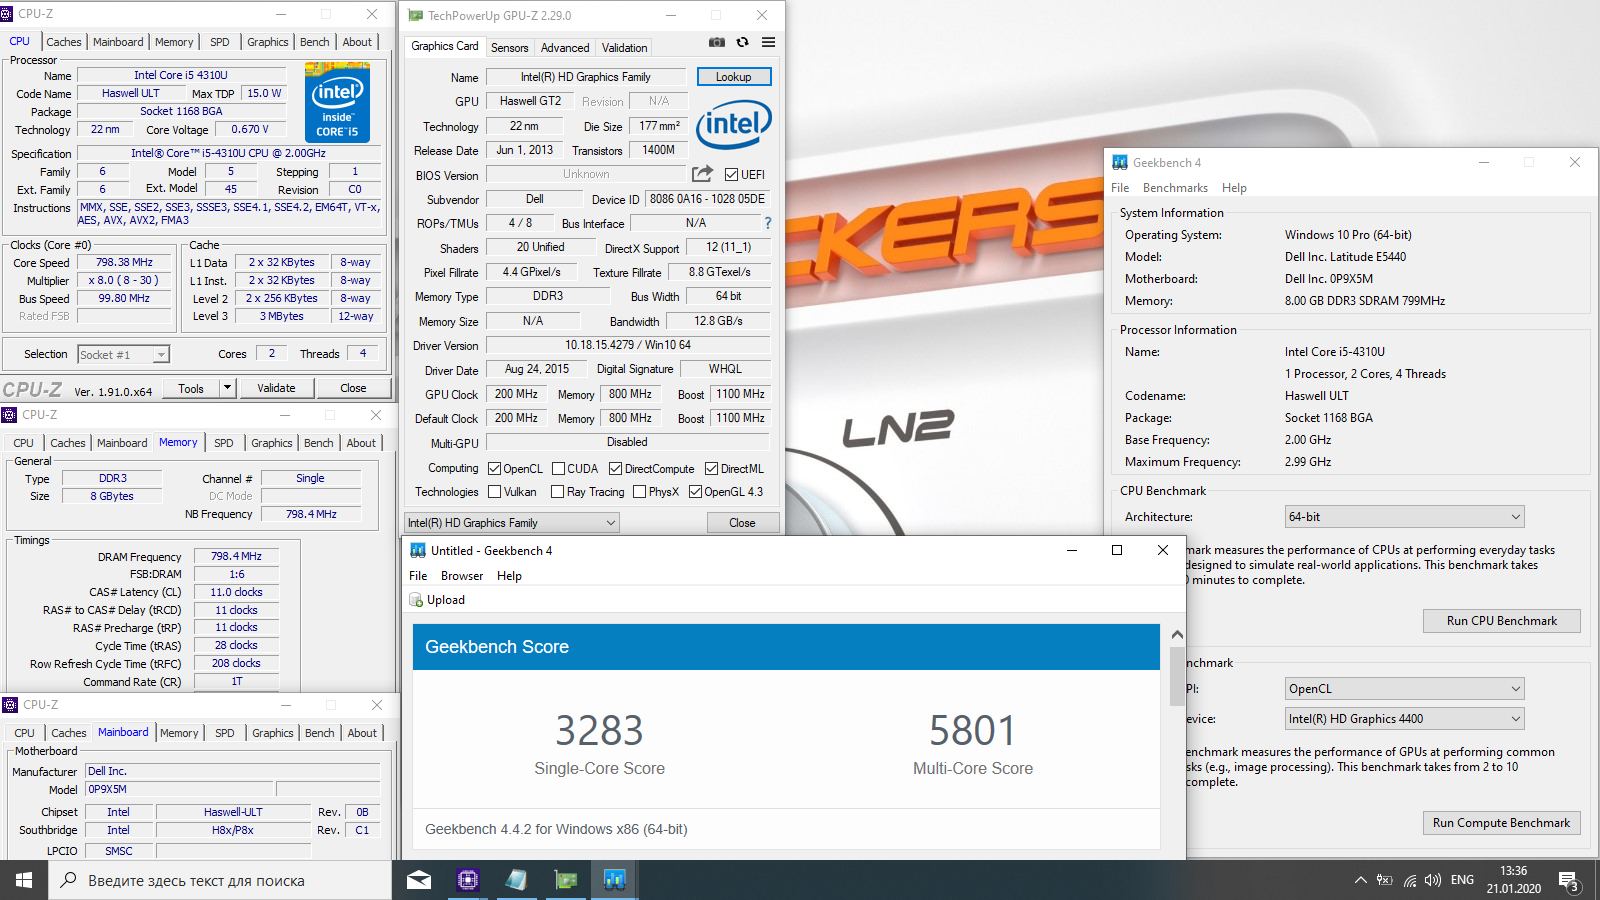Open the Graphics tab in the Mainboard CPU-Z window
This screenshot has width=1600, height=900.
click(273, 733)
